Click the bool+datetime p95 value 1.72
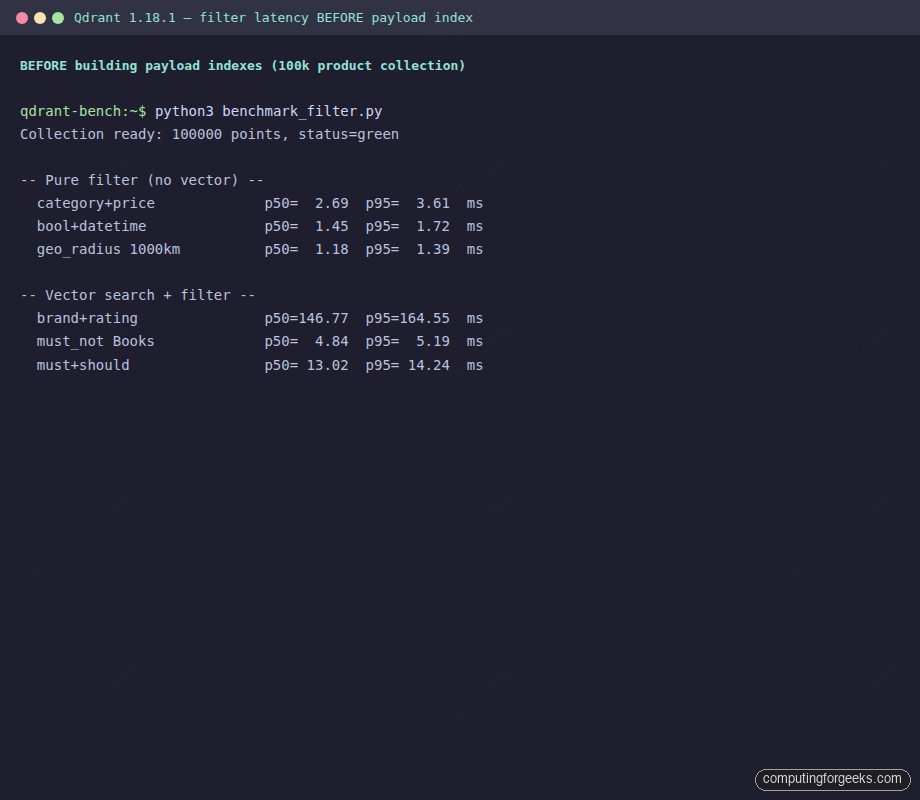The height and width of the screenshot is (800, 920). (433, 226)
